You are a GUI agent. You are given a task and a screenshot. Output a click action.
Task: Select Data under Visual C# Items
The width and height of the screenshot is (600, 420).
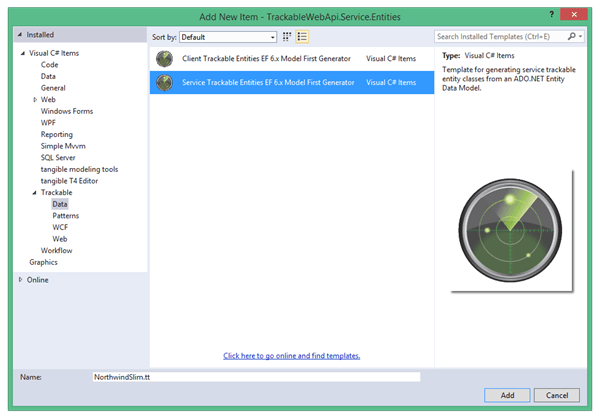point(48,76)
